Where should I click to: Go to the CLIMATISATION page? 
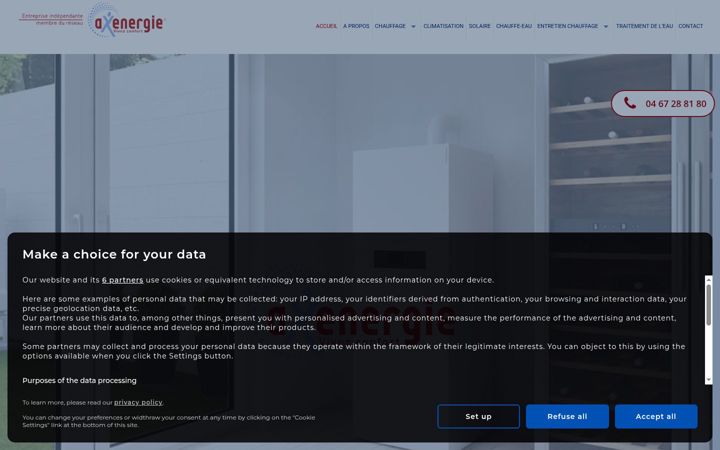[443, 26]
